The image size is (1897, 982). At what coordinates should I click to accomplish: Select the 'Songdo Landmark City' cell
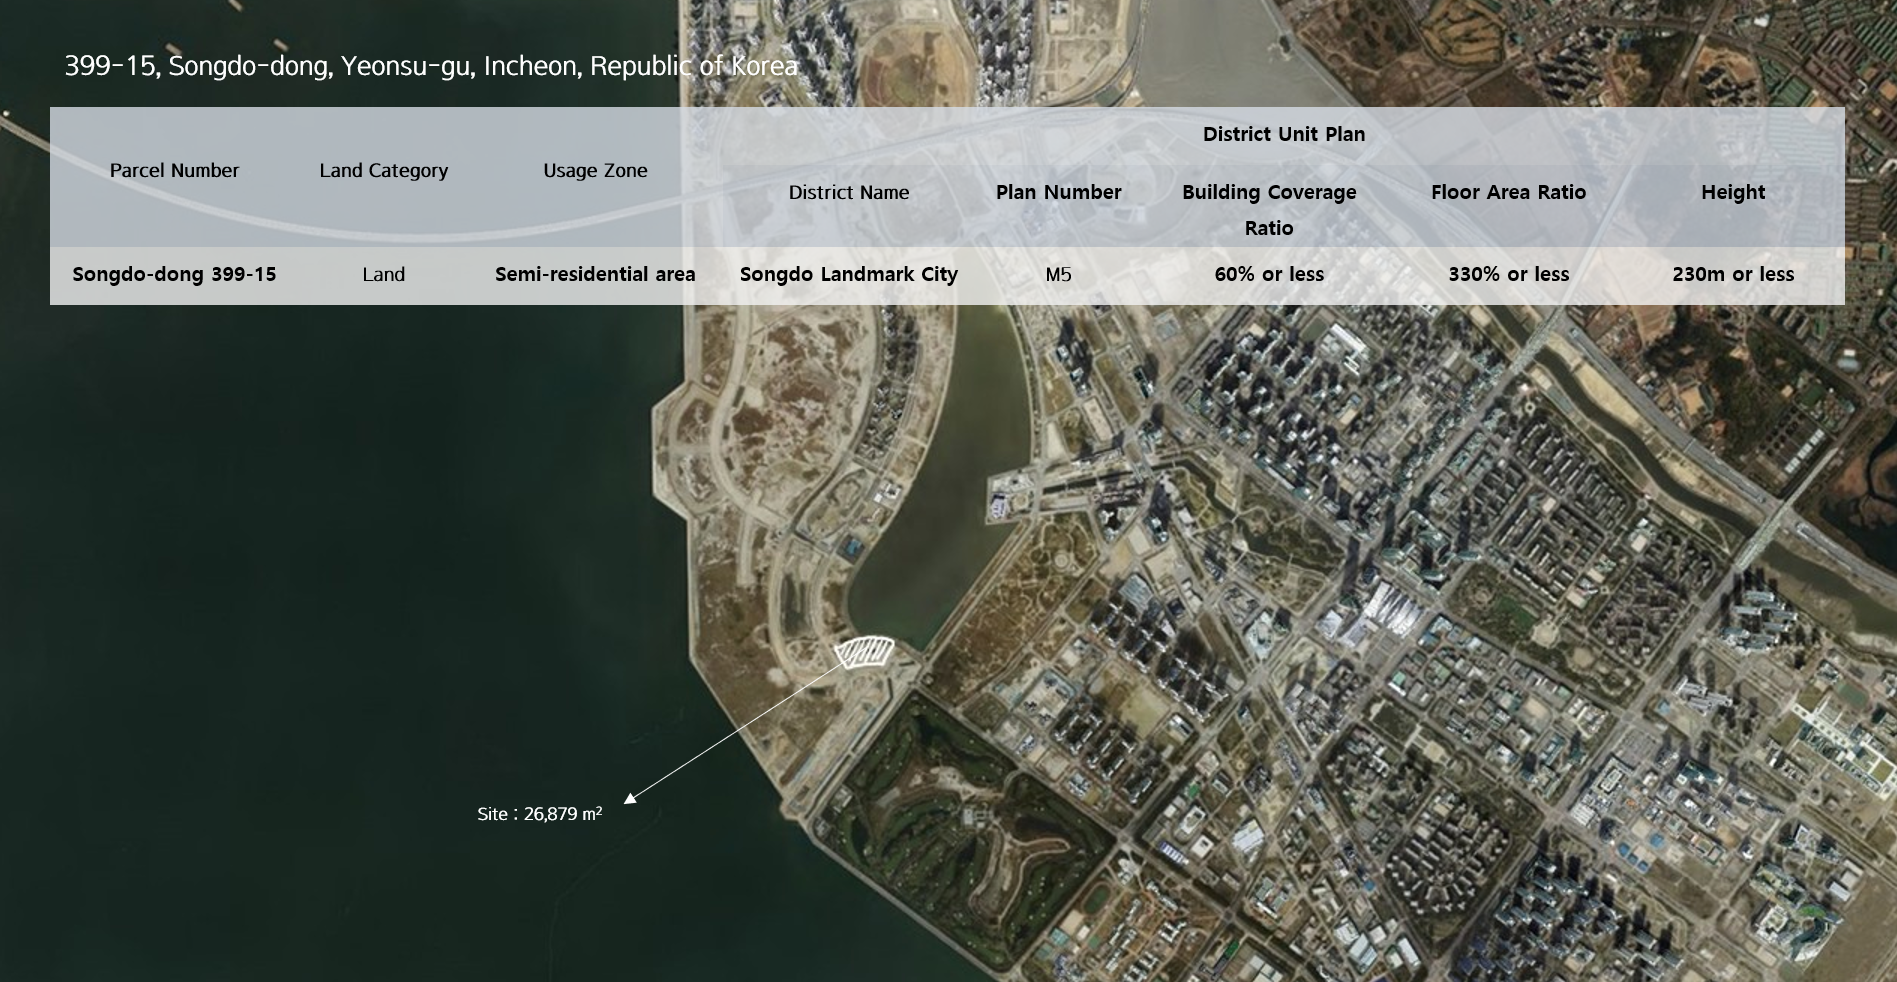(848, 274)
